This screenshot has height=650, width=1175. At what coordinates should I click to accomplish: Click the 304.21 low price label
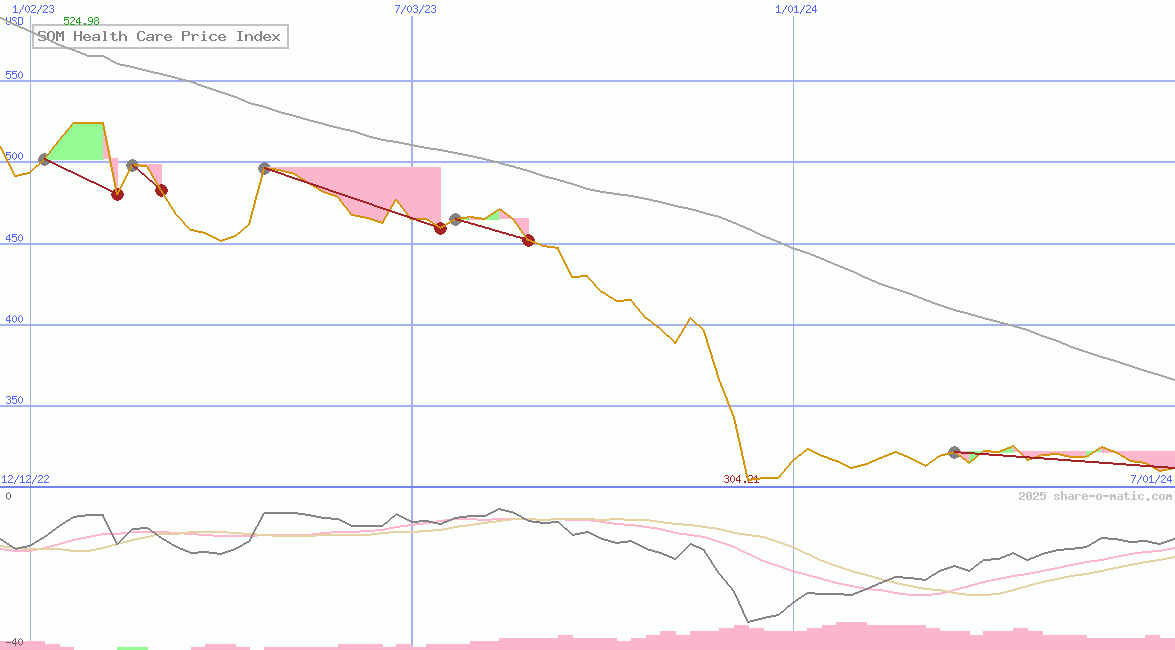tap(741, 479)
